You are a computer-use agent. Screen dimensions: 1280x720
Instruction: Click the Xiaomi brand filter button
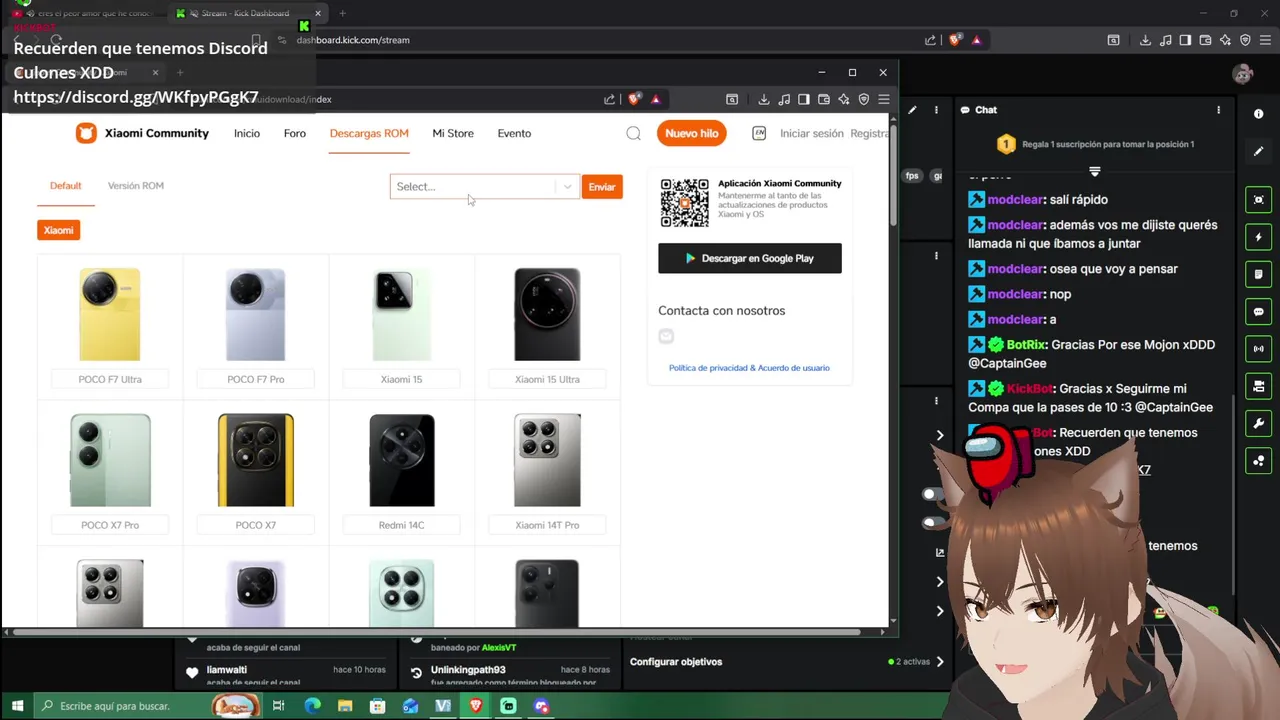(58, 230)
